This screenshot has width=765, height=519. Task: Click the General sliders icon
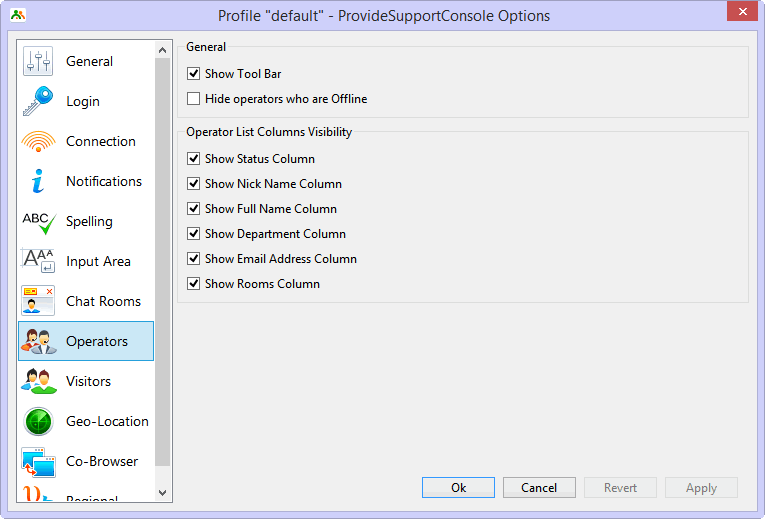pos(38,61)
